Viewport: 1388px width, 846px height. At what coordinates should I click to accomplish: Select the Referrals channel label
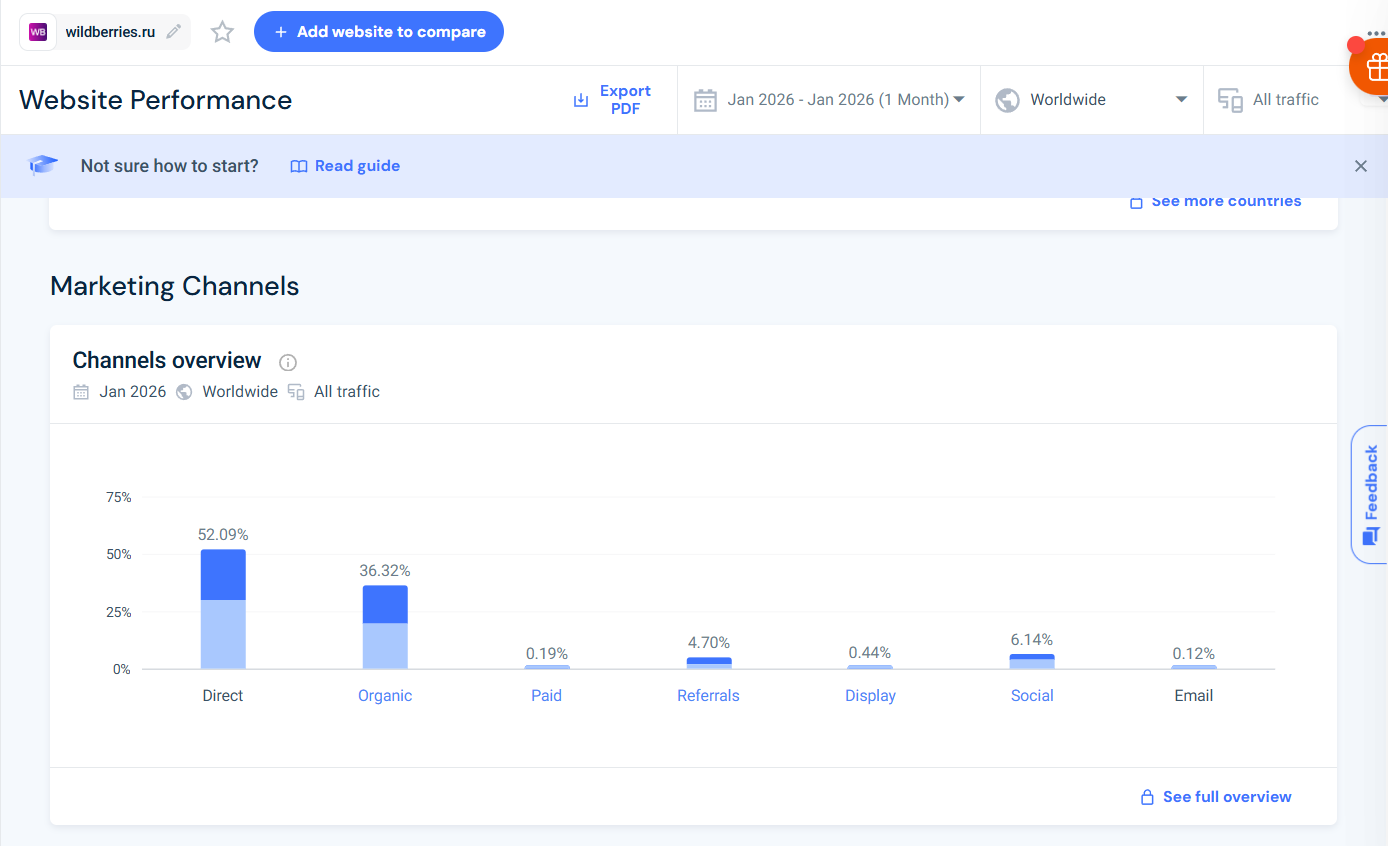pyautogui.click(x=708, y=696)
